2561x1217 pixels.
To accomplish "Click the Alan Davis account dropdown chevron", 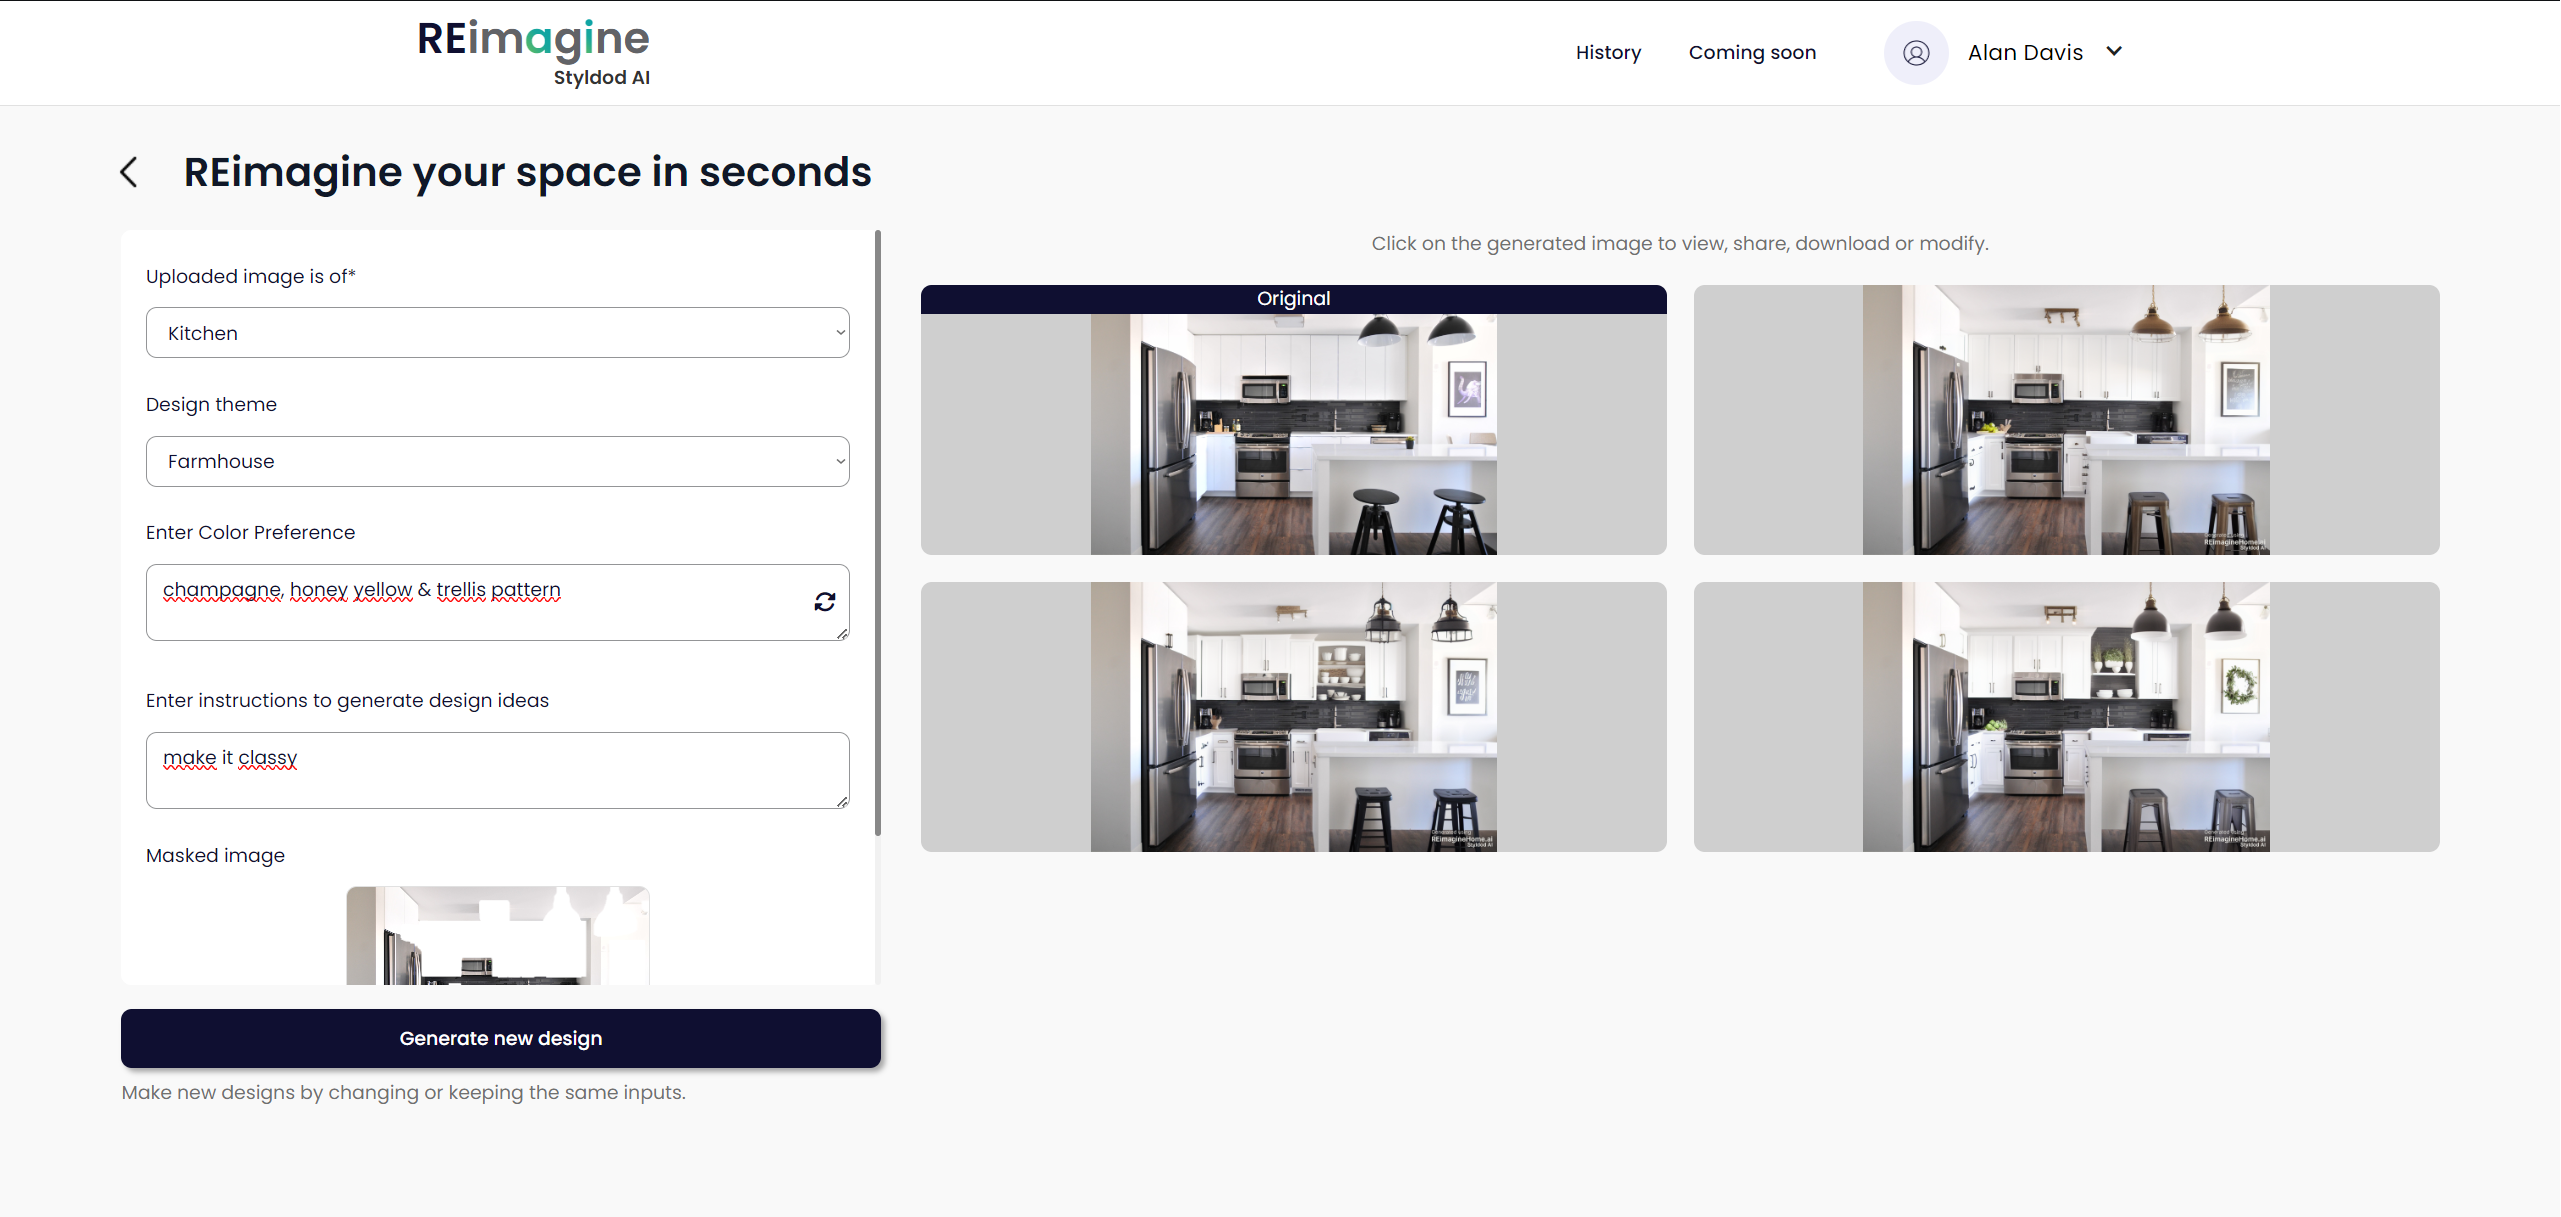I will (2117, 51).
